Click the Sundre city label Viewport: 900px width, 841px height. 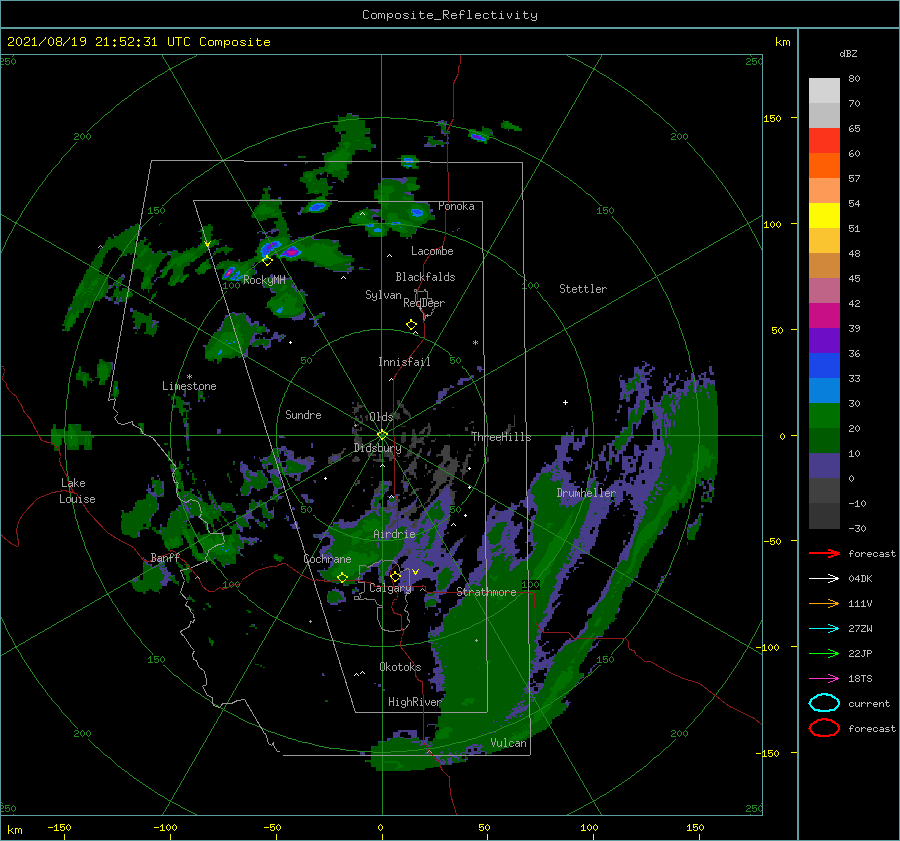point(303,414)
